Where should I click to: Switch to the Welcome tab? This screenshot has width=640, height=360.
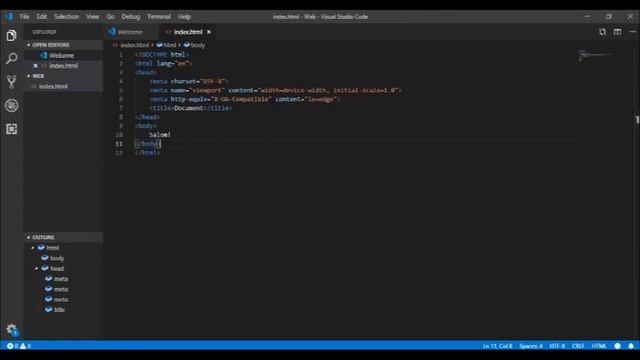(x=131, y=32)
